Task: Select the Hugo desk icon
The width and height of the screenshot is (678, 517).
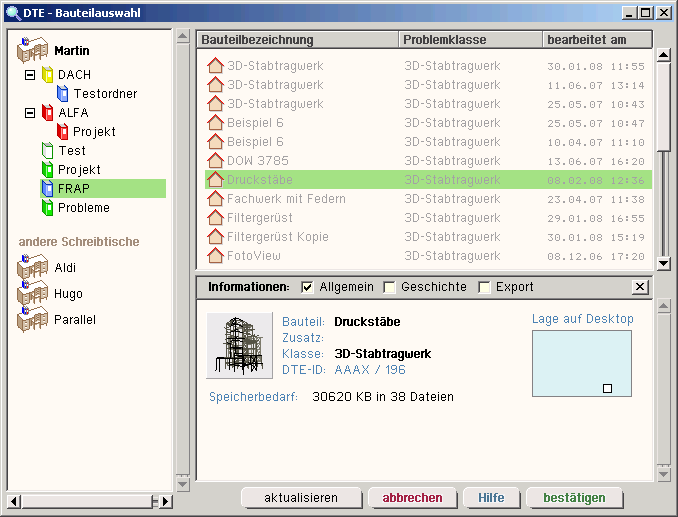Action: click(x=33, y=294)
